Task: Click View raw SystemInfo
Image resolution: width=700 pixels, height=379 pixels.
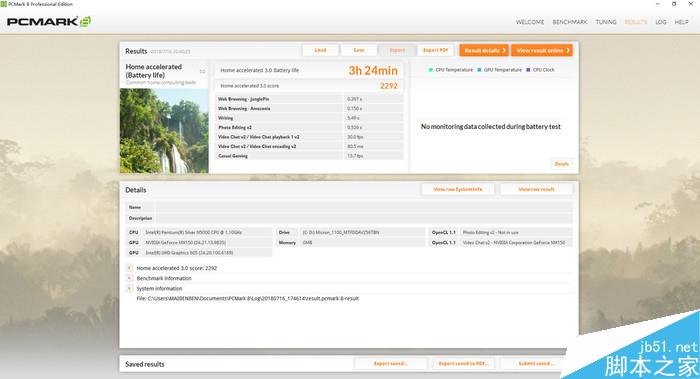Action: [x=458, y=189]
